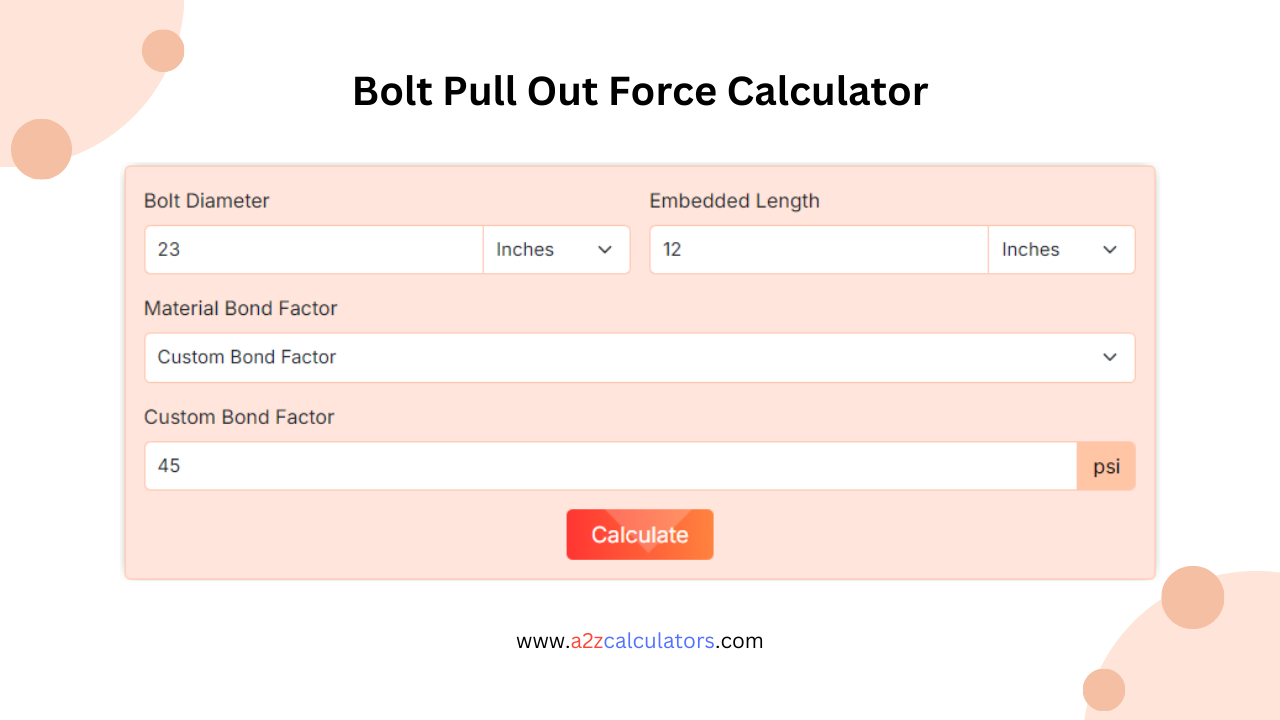Viewport: 1280px width, 720px height.
Task: Click the Custom Bond Factor label text
Action: (239, 417)
